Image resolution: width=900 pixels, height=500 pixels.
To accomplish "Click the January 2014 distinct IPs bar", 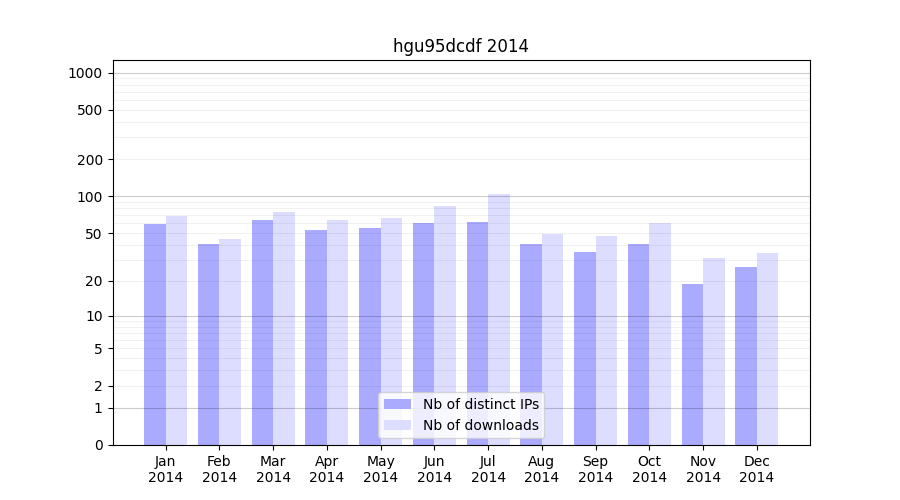I will tap(155, 335).
